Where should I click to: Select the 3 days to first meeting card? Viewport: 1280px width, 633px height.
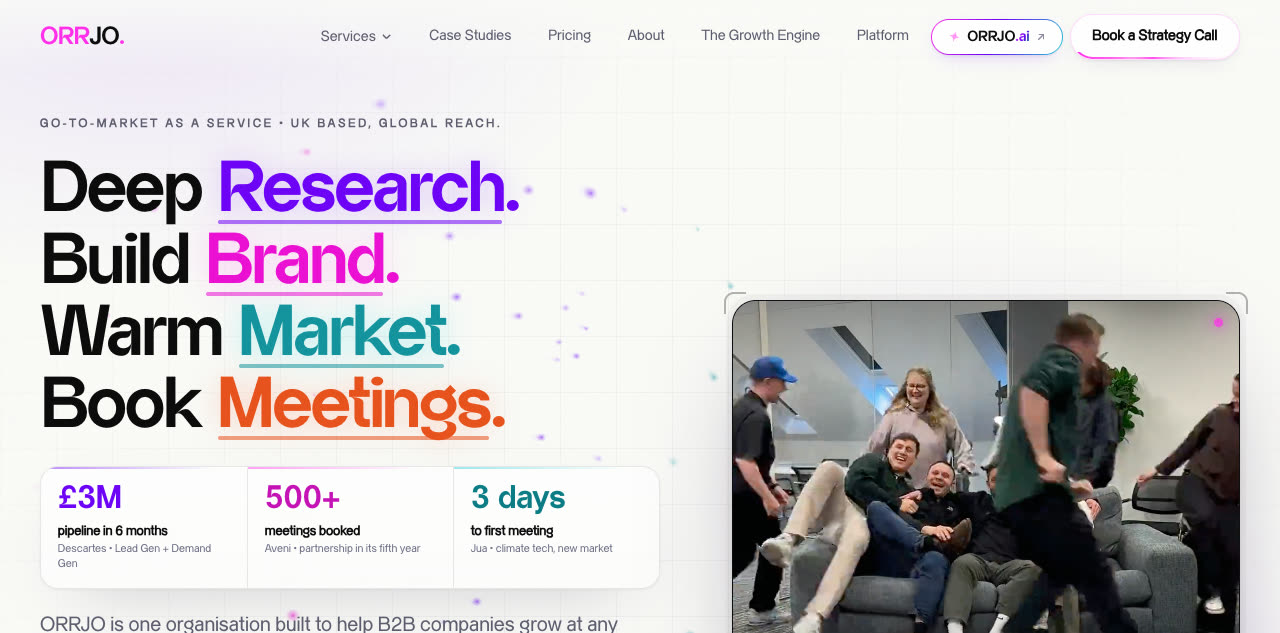556,527
